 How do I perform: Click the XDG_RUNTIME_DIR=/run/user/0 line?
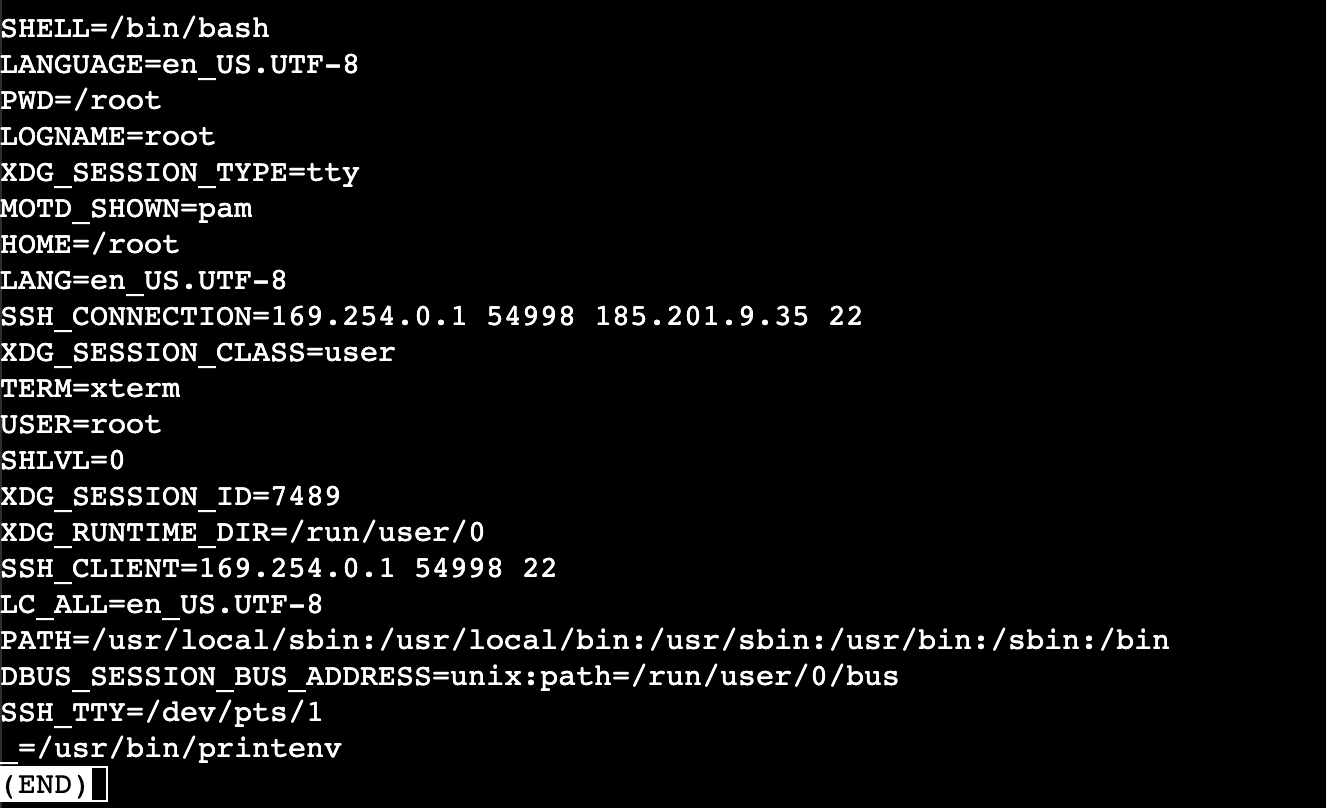(x=243, y=532)
